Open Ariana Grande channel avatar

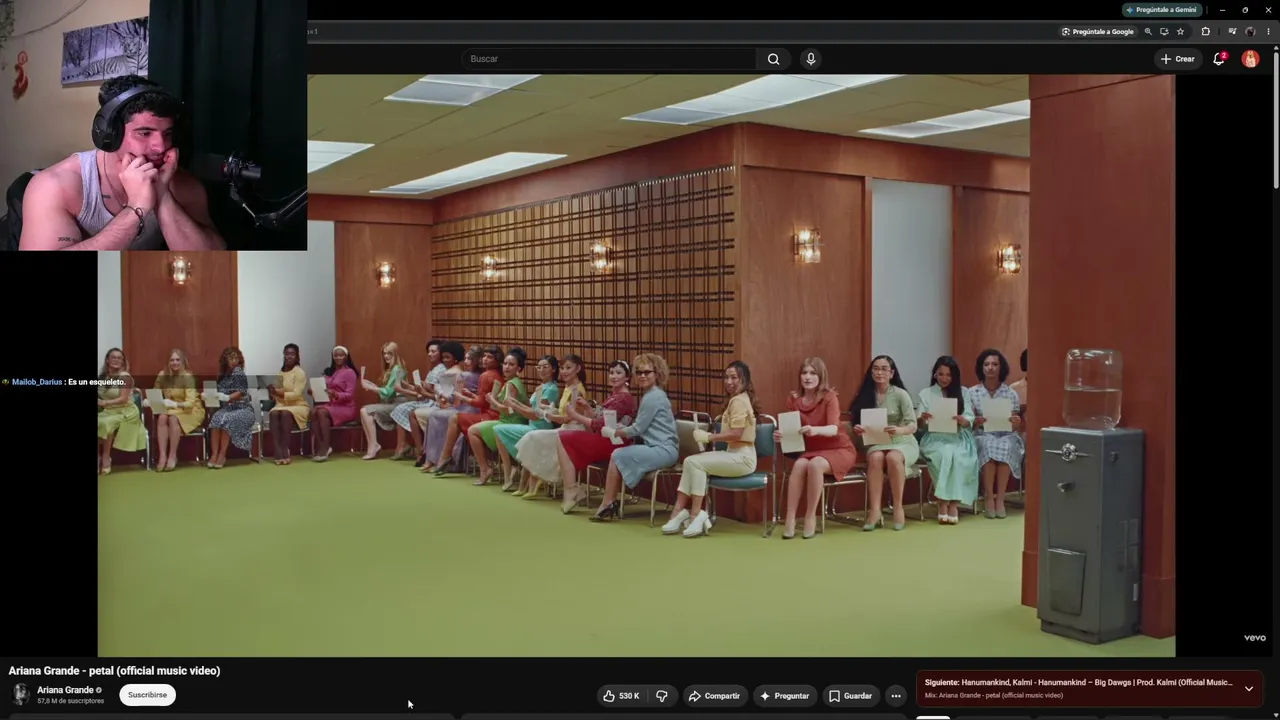pyautogui.click(x=20, y=695)
